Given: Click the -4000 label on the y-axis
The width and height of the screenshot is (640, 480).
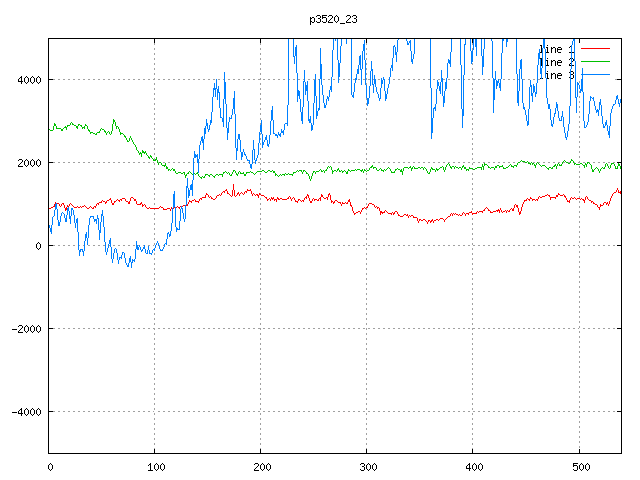Looking at the screenshot, I should [25, 412].
